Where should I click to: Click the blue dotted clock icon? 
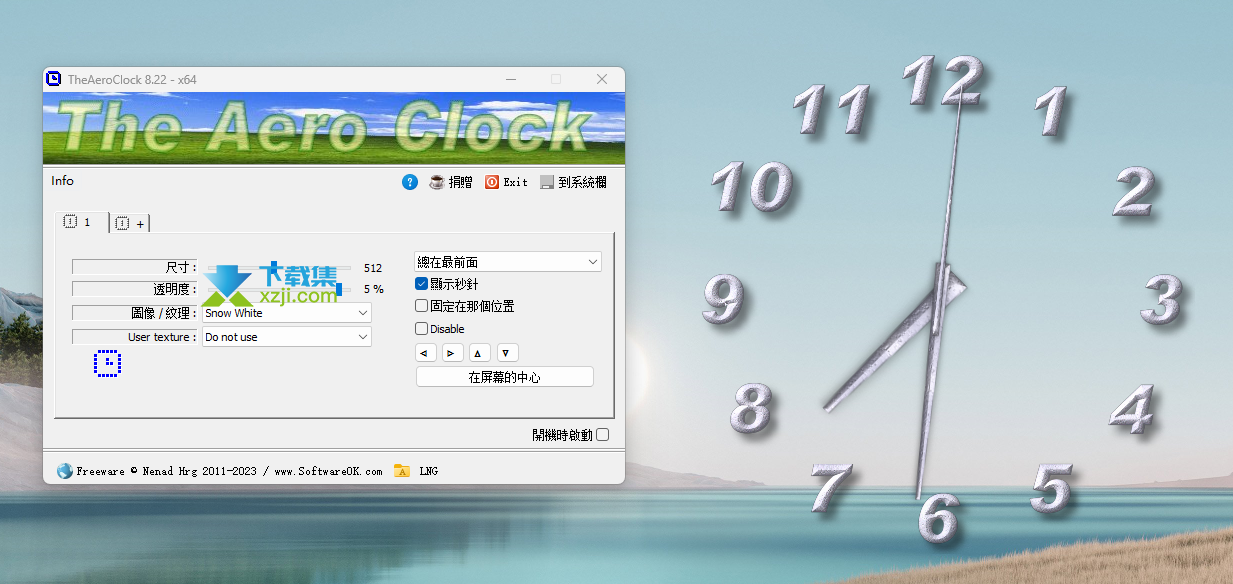tap(107, 363)
